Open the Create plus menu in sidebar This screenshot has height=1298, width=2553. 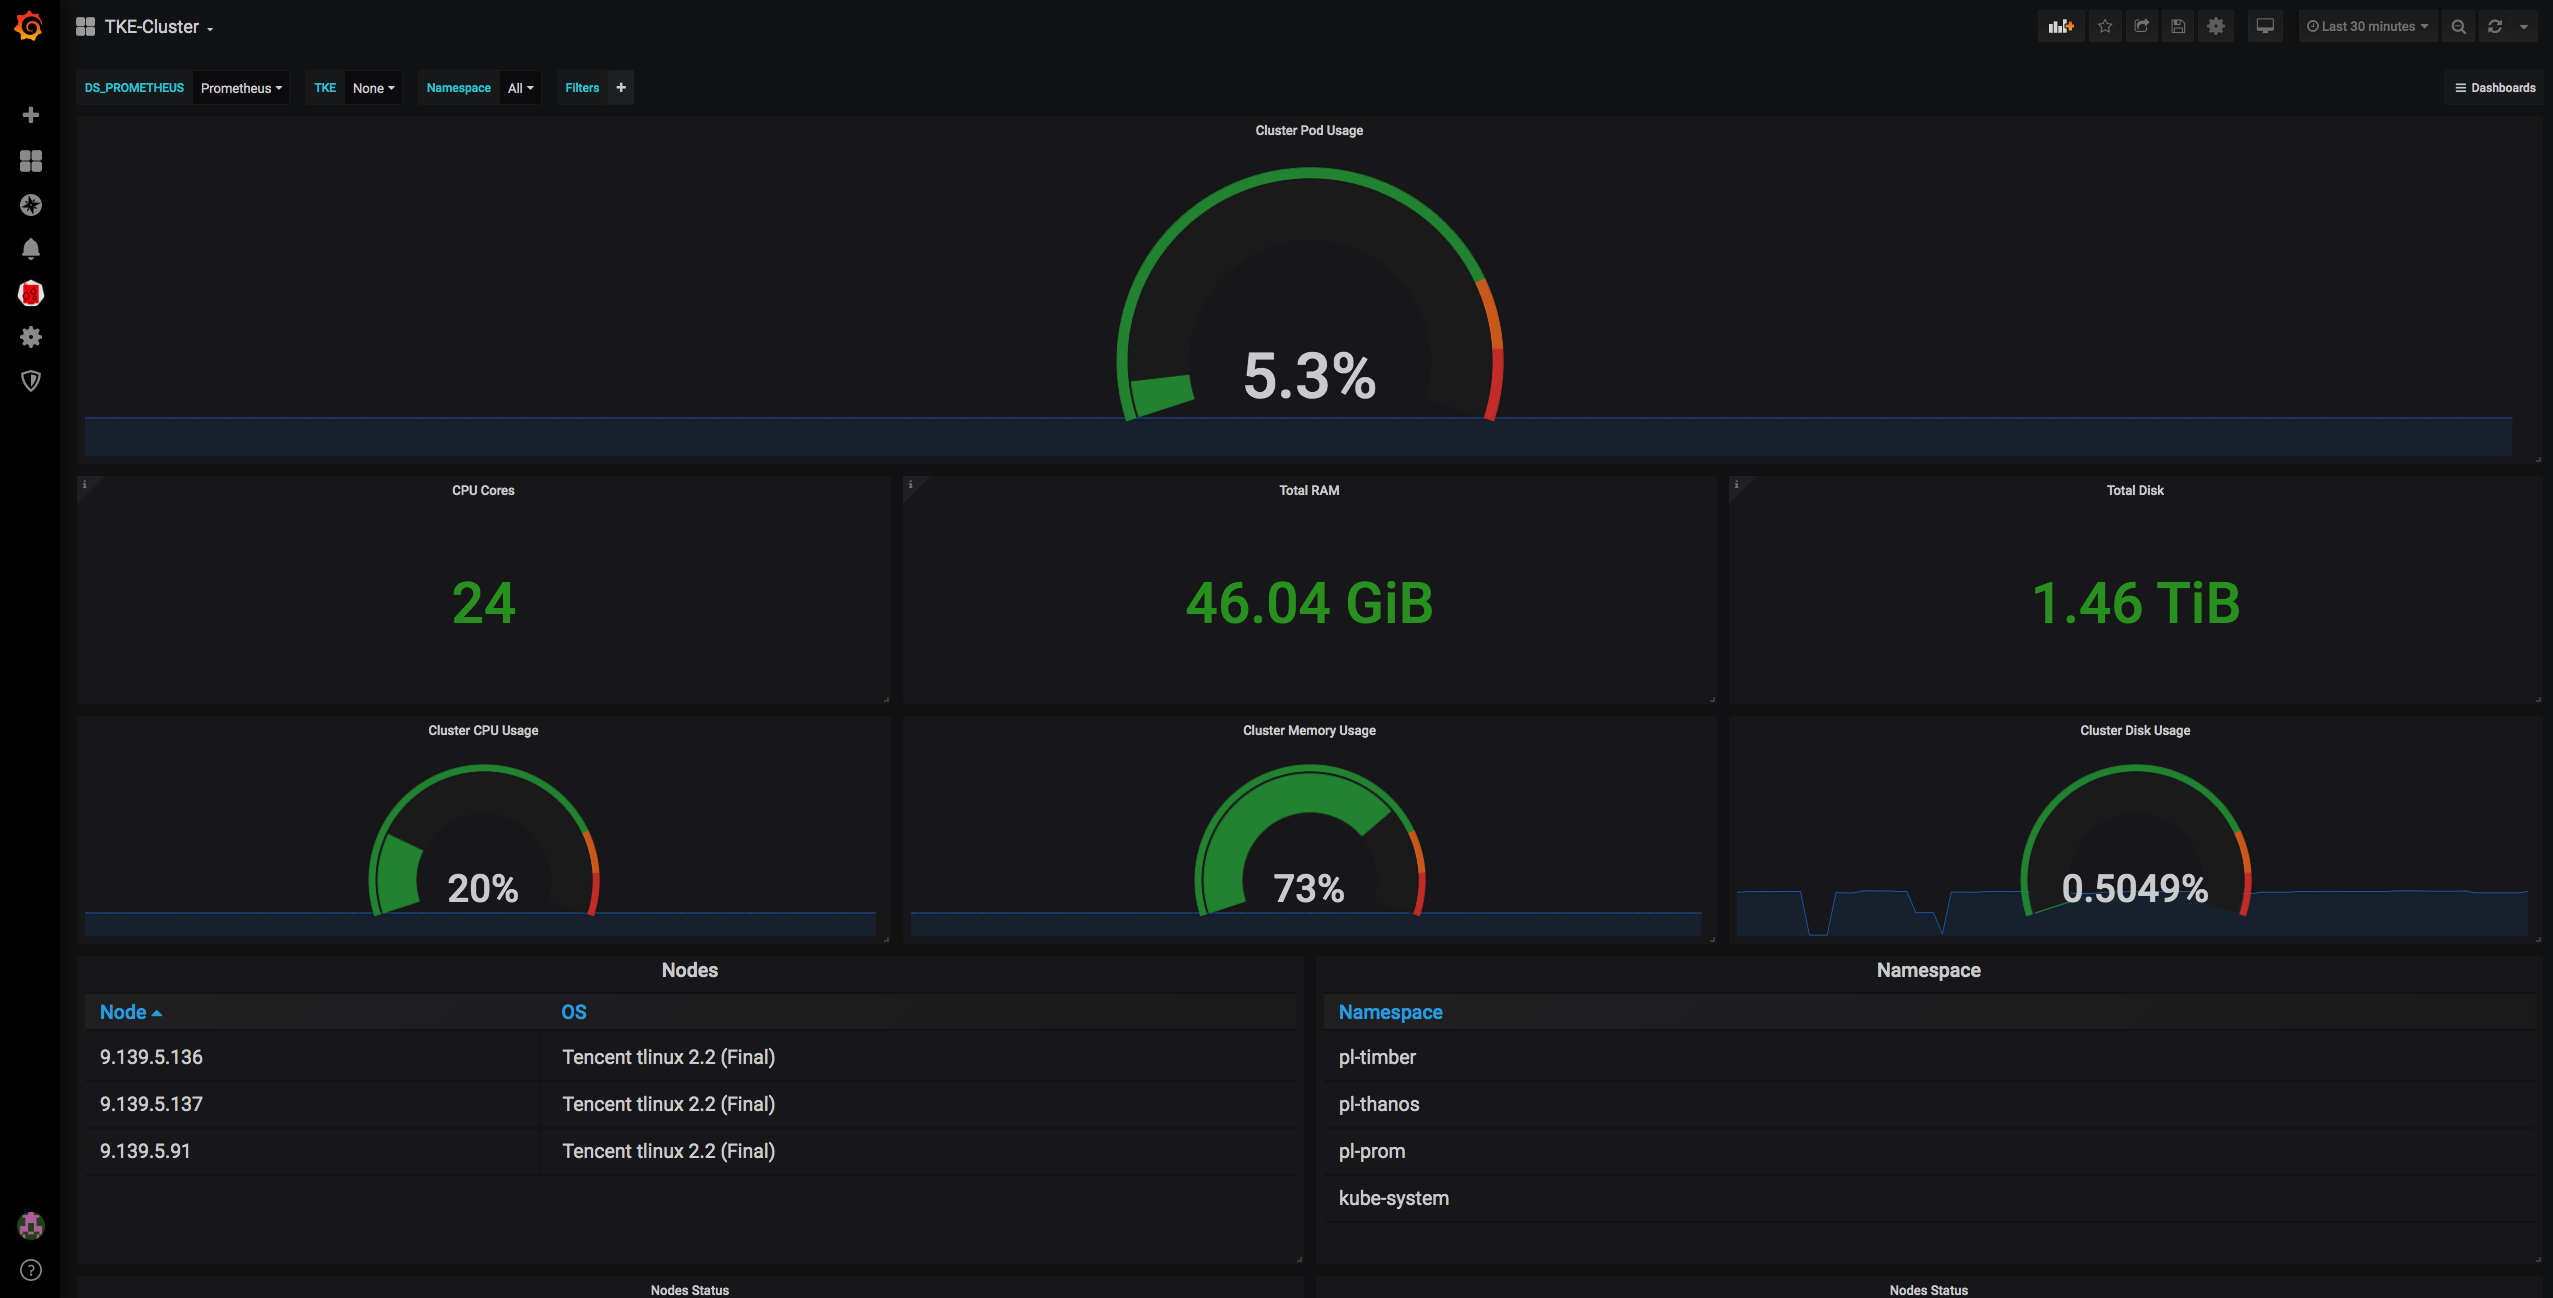pyautogui.click(x=31, y=115)
